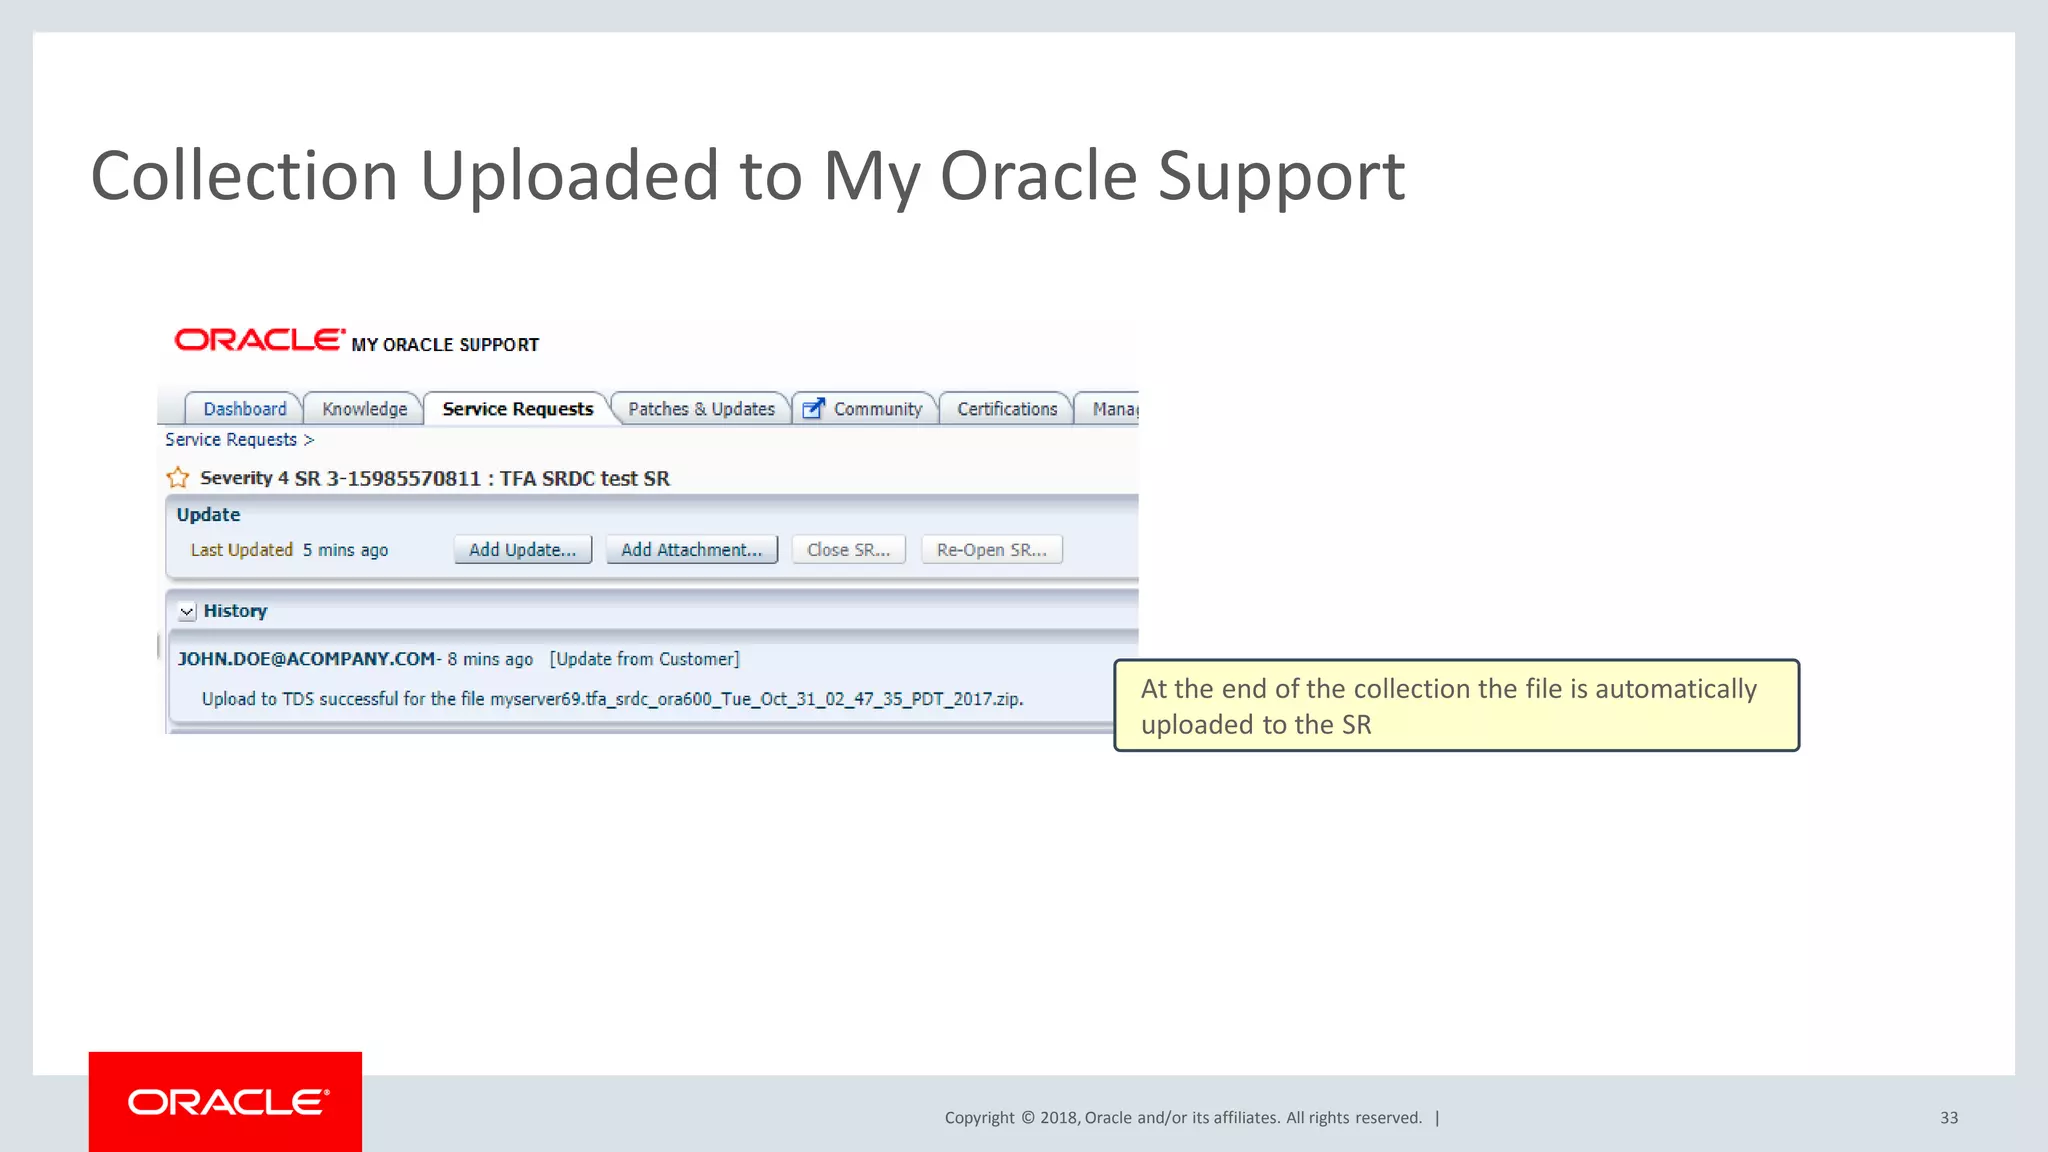
Task: Click the Re-Open SR... button
Action: (992, 550)
